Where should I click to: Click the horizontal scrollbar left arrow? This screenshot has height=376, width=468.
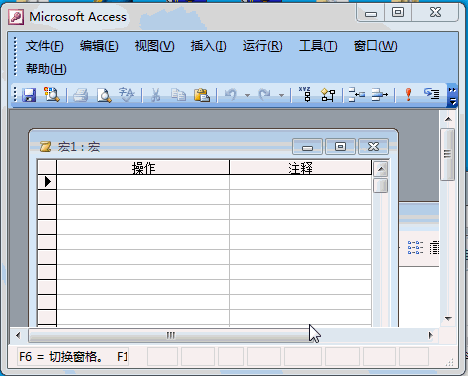click(18, 335)
